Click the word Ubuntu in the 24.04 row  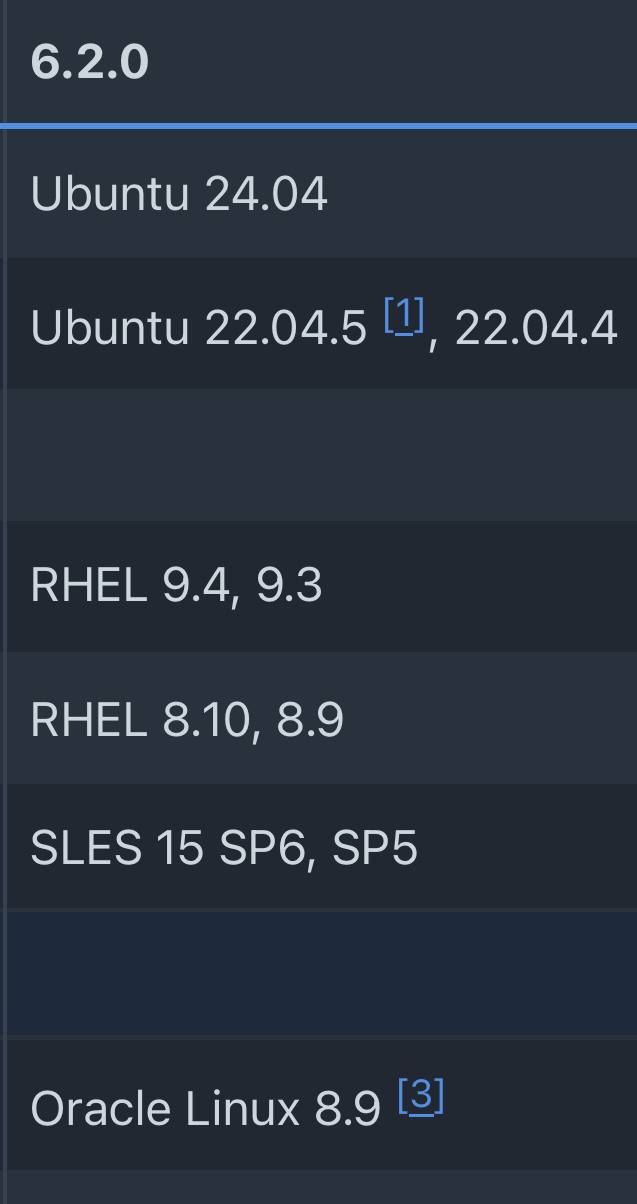[x=109, y=193]
